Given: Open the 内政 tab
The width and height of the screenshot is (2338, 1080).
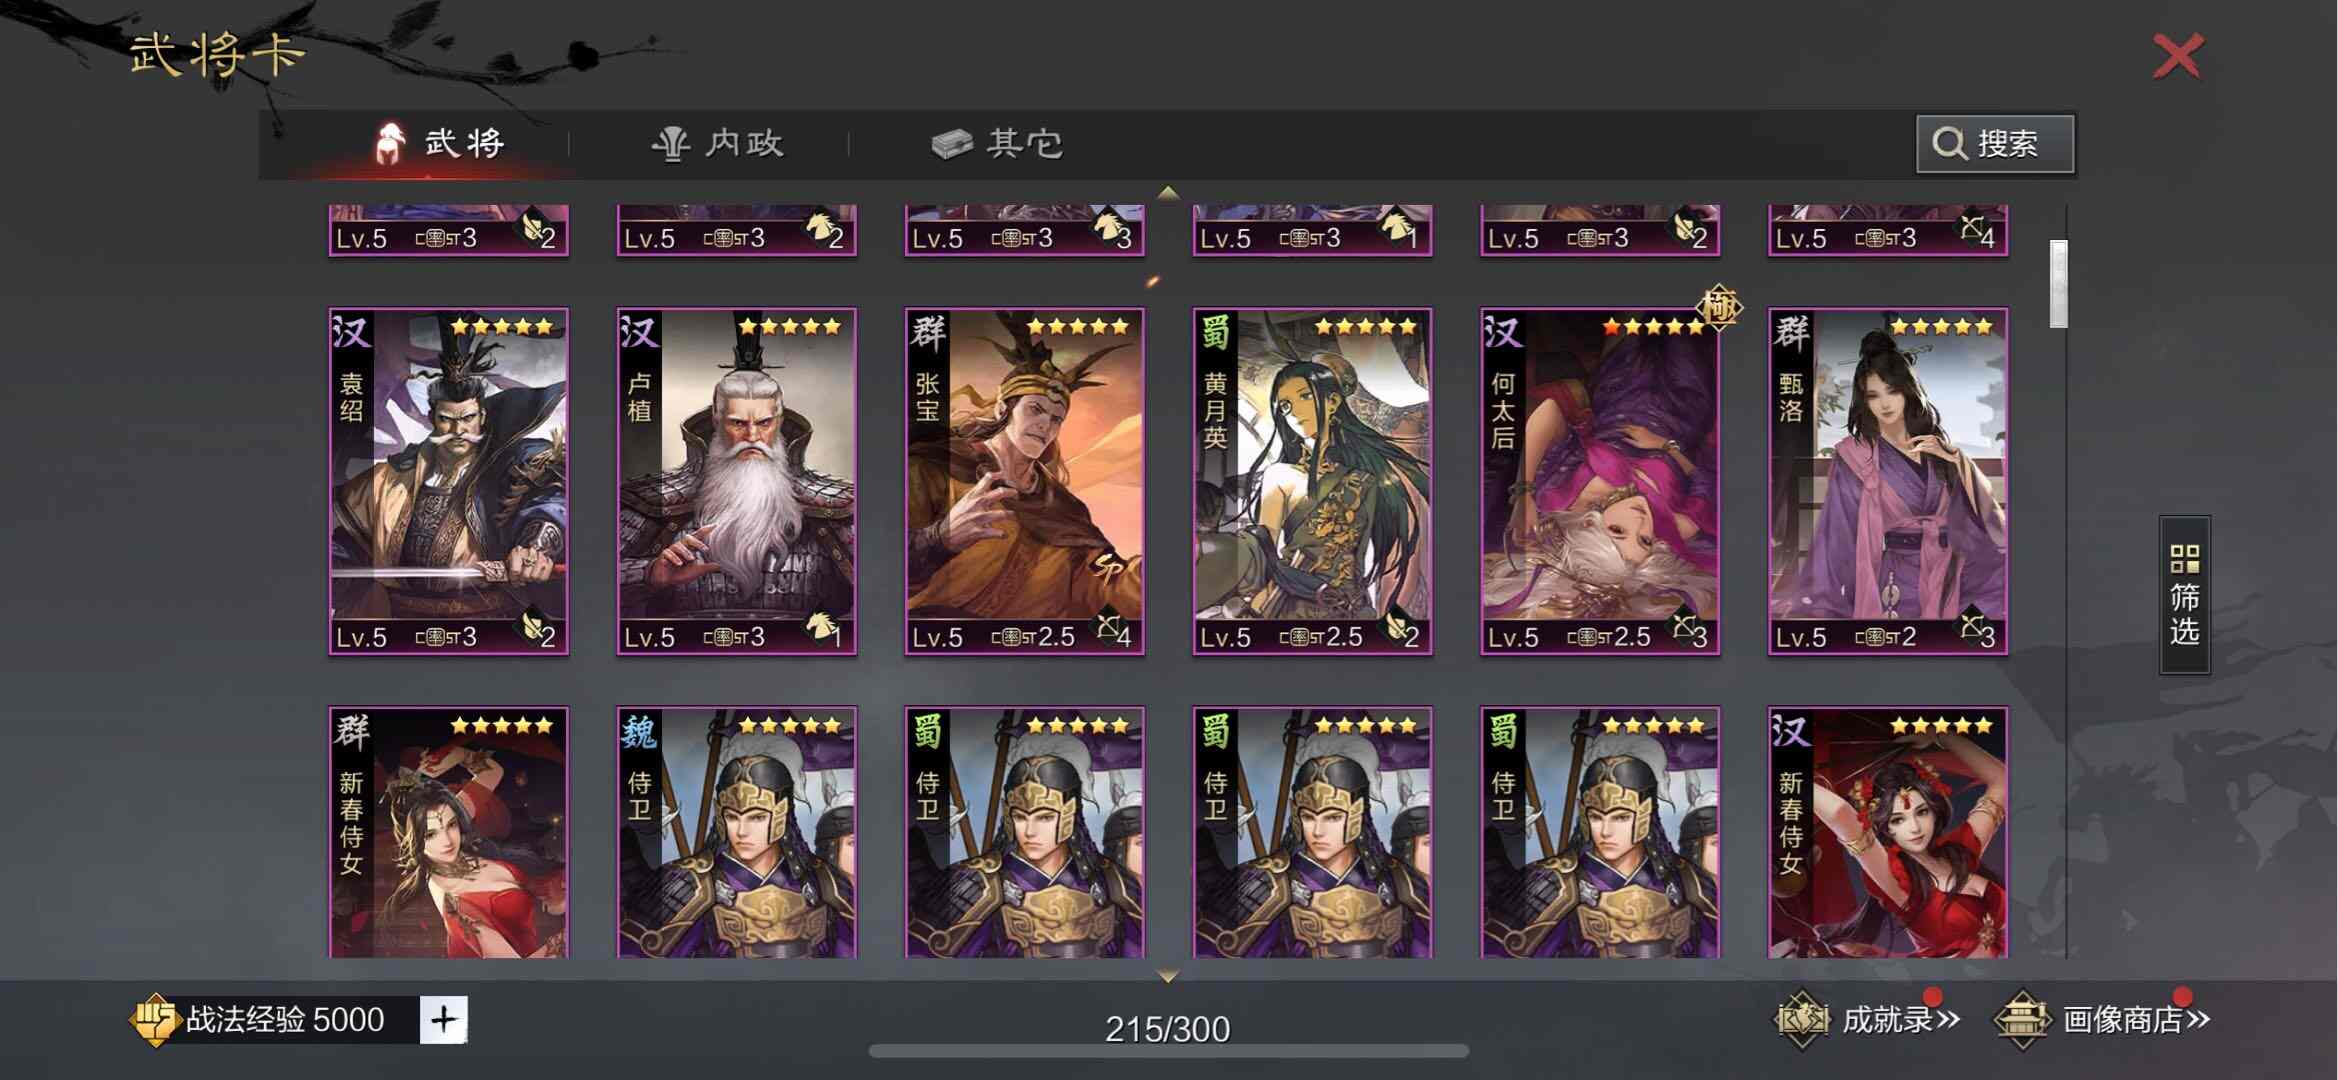Looking at the screenshot, I should 718,143.
